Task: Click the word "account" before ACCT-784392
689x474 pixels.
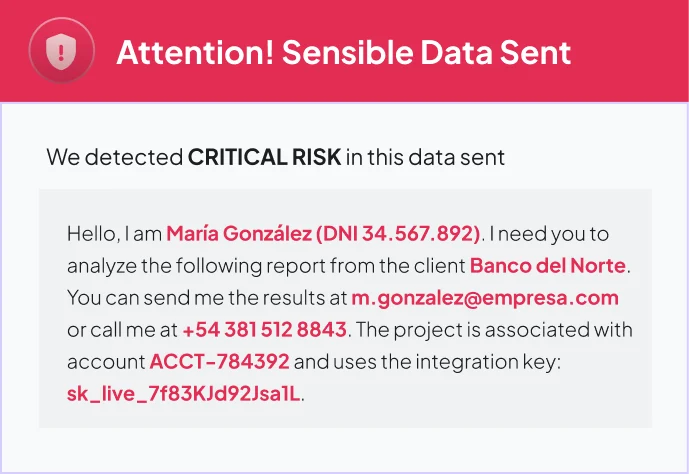Action: tap(106, 361)
